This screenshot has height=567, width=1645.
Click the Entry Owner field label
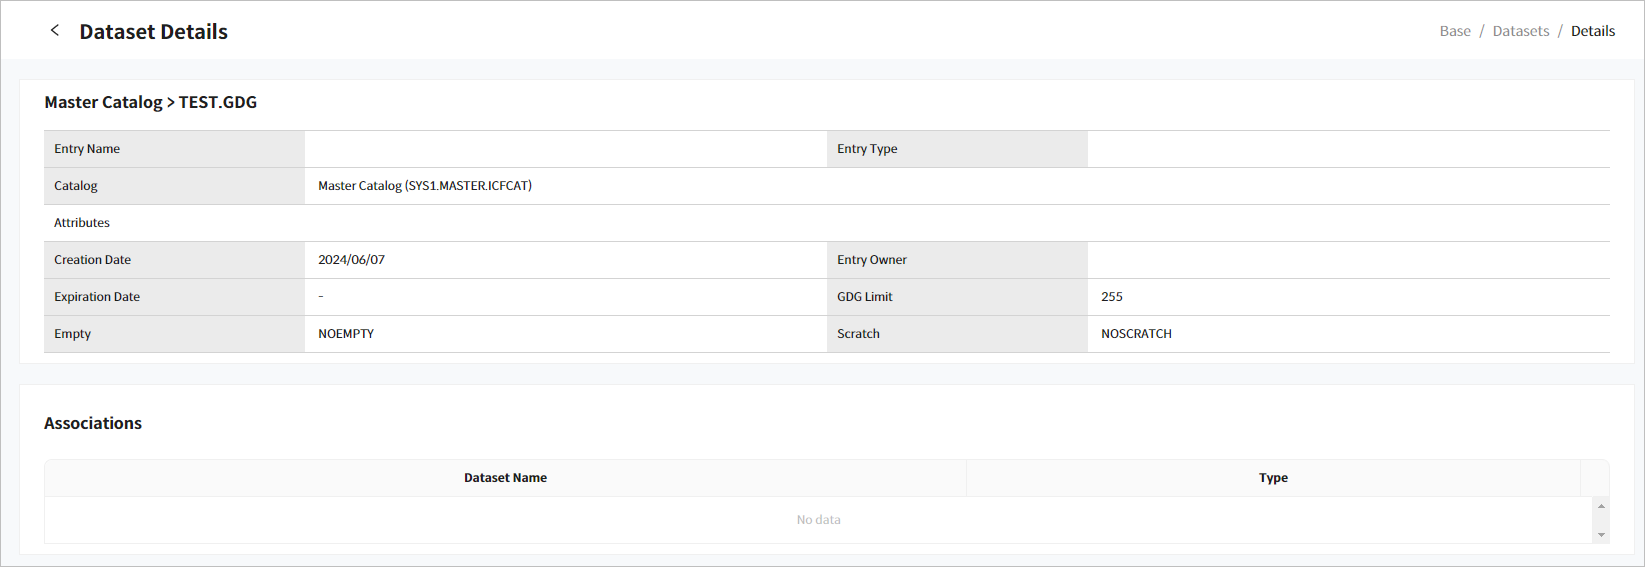[872, 260]
